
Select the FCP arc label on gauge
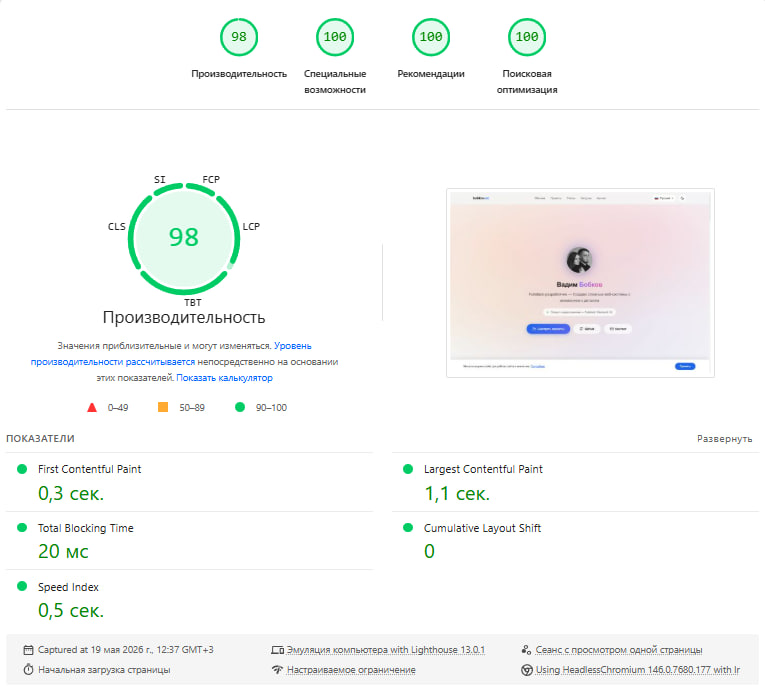pos(211,180)
